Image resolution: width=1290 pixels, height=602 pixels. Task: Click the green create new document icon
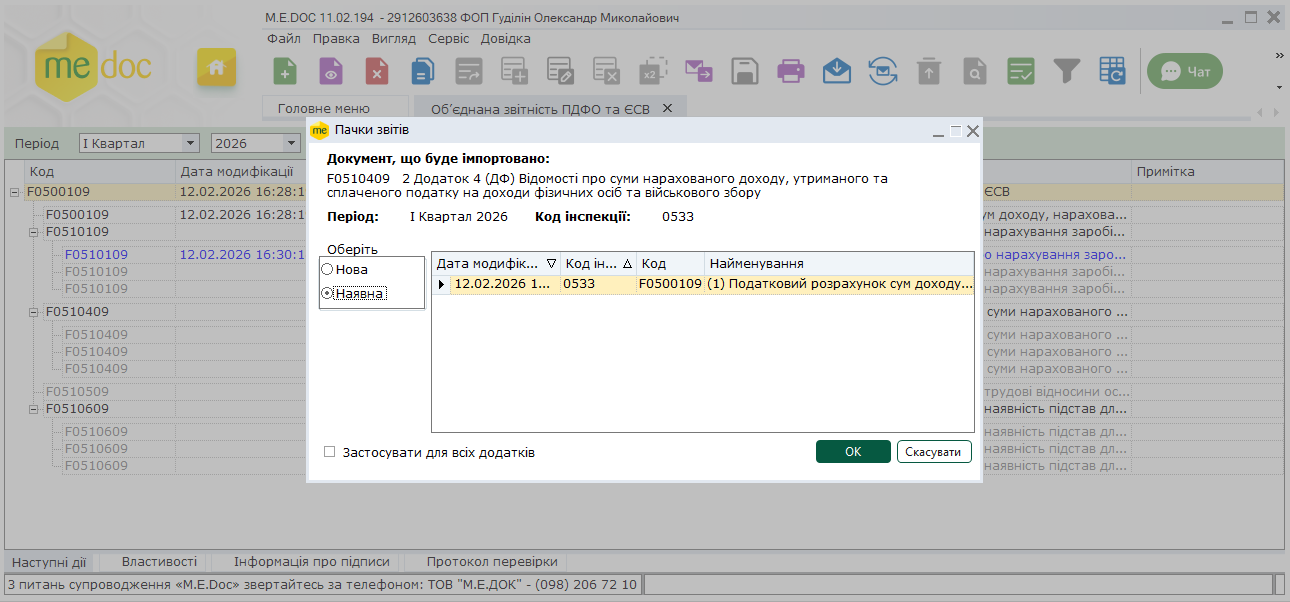coord(286,71)
